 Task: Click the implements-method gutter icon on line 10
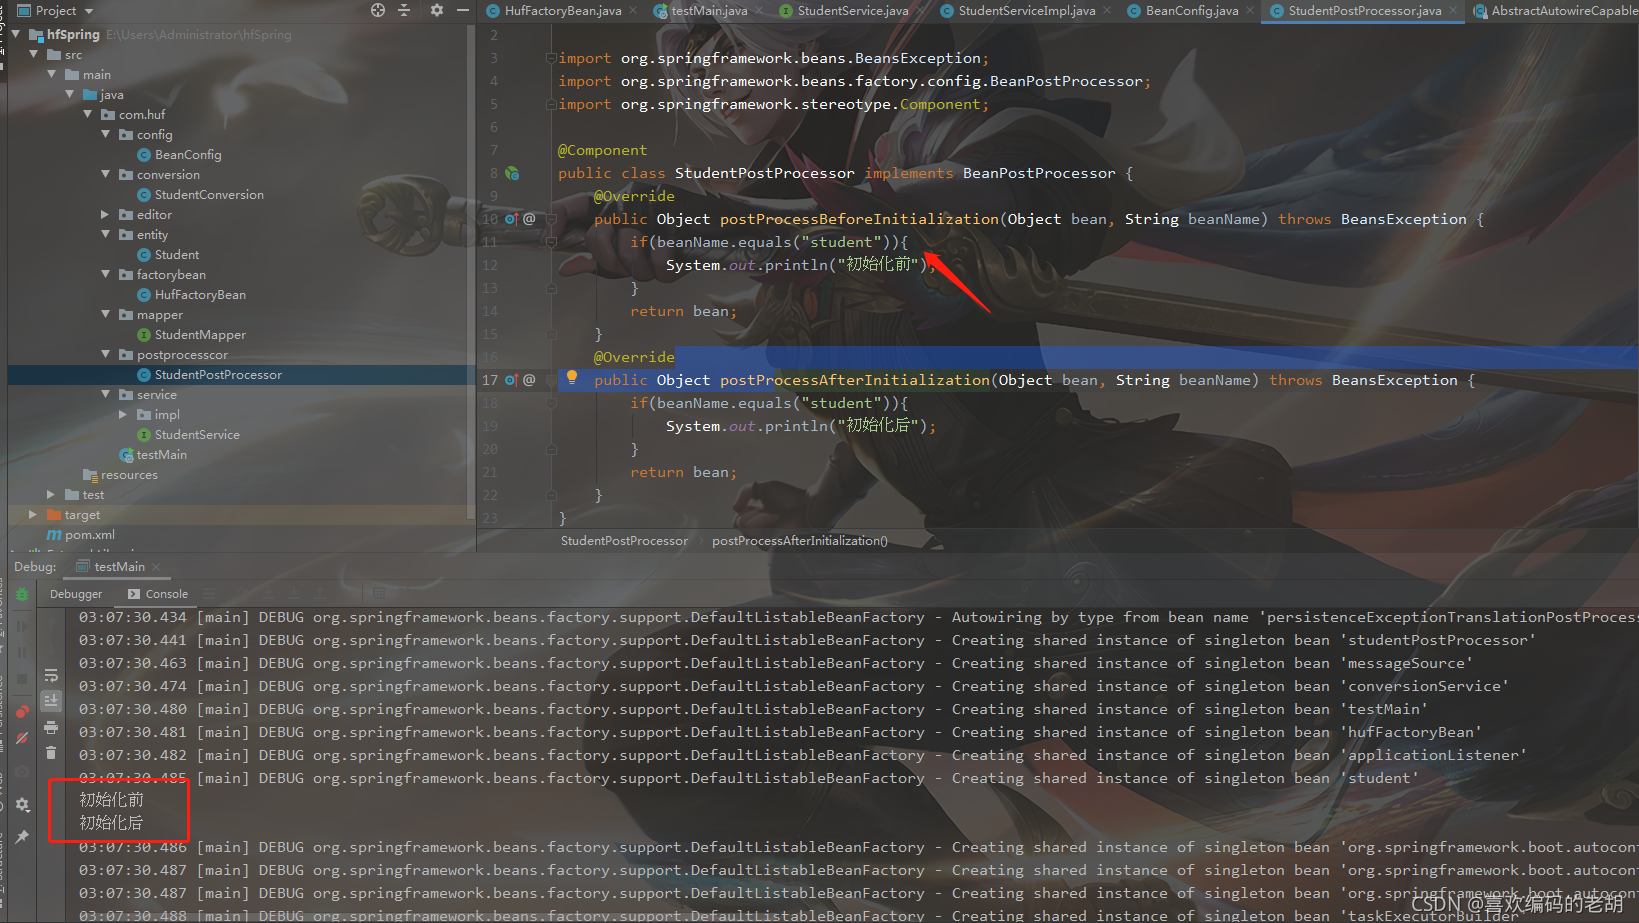pos(511,219)
